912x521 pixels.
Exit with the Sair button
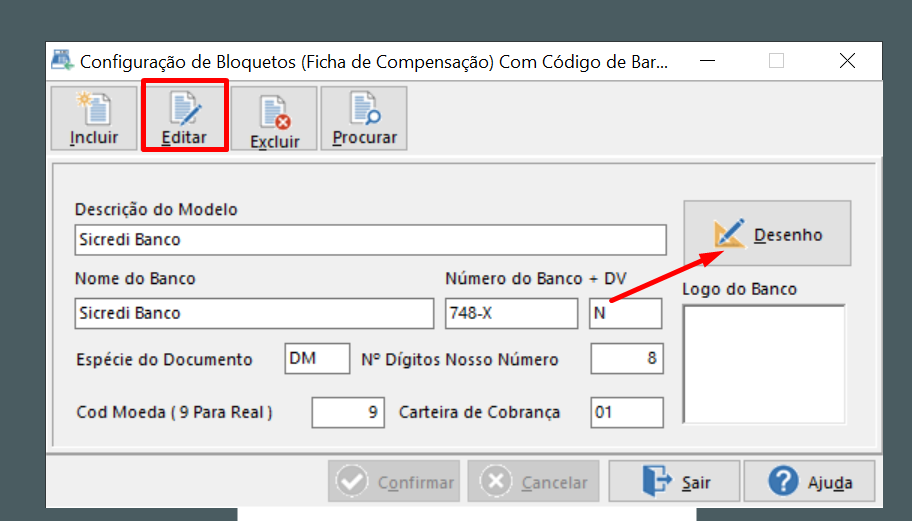(674, 481)
